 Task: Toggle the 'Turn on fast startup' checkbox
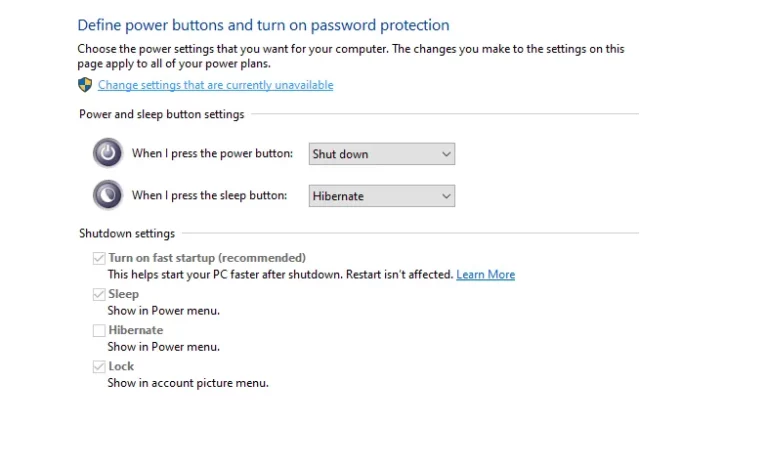tap(99, 258)
